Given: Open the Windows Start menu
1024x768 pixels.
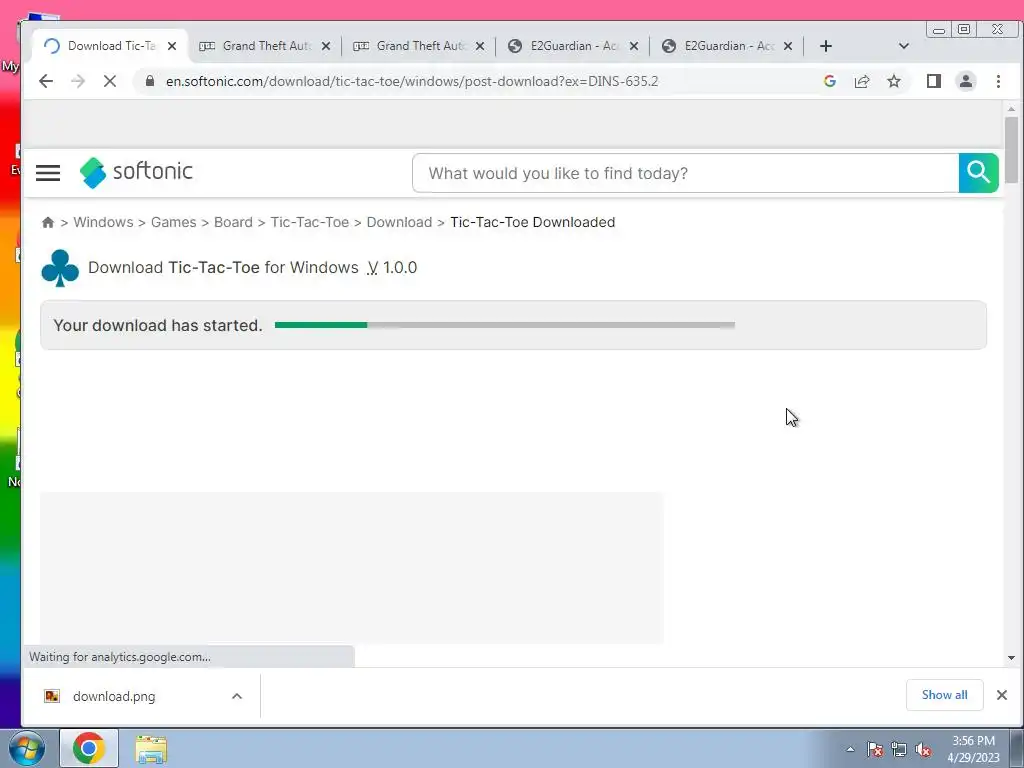Looking at the screenshot, I should pos(27,748).
